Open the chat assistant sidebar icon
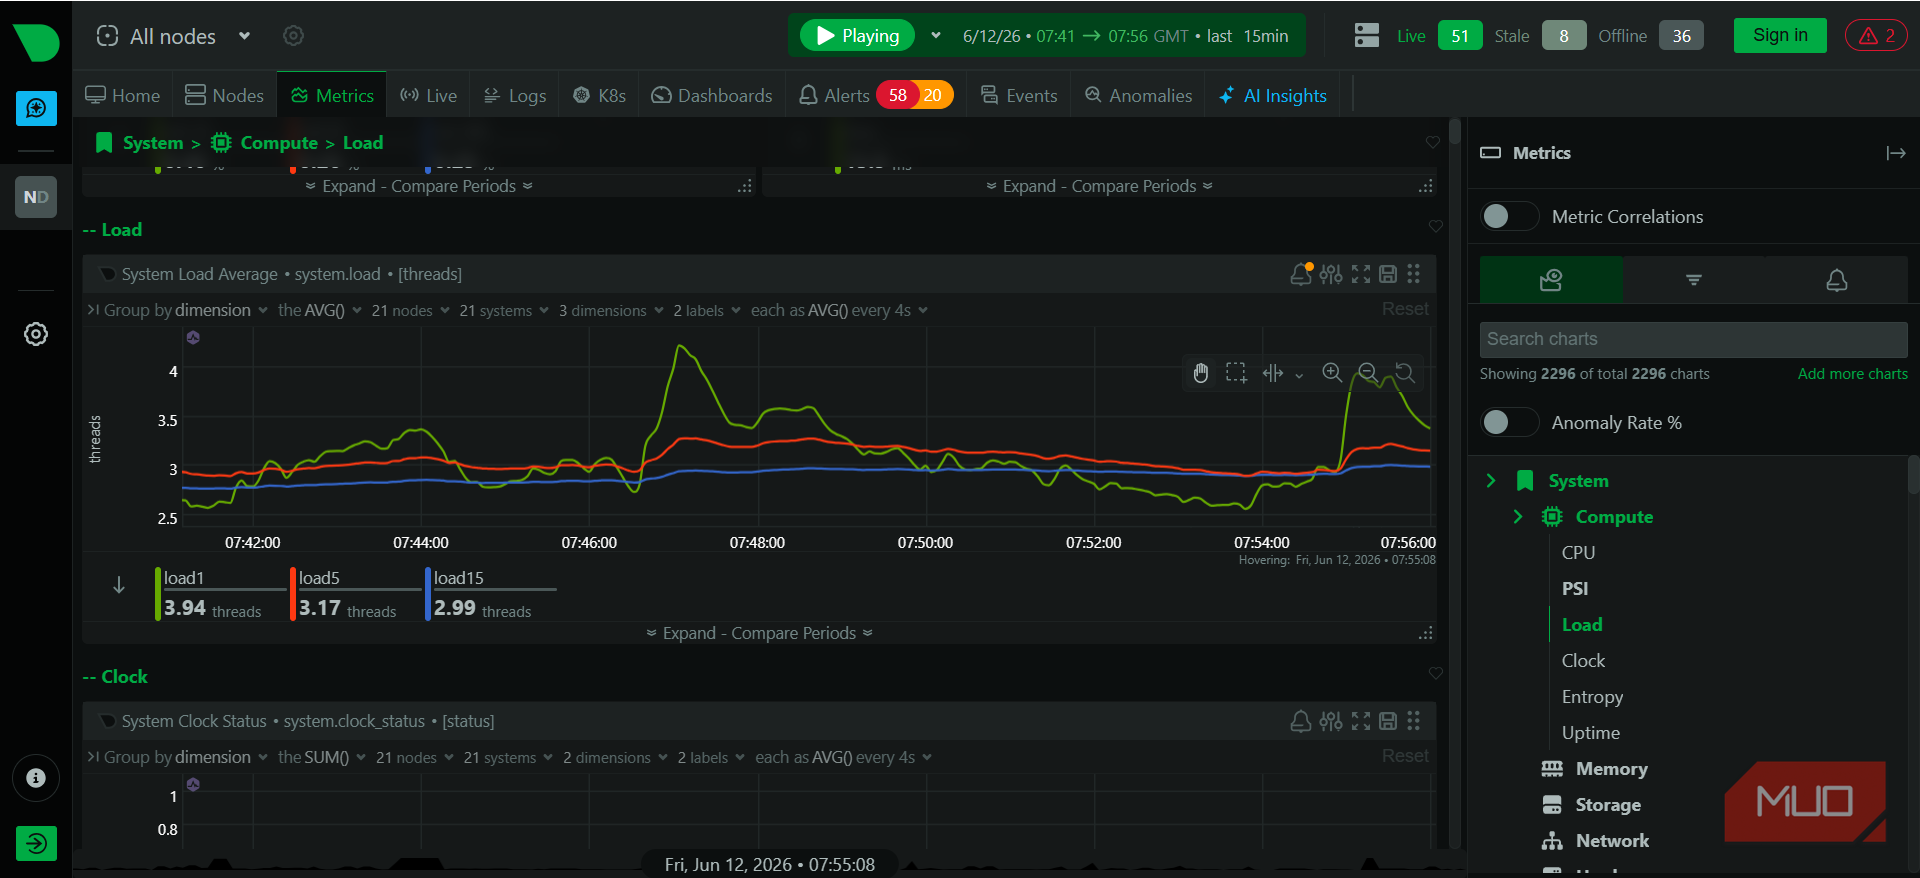This screenshot has height=878, width=1920. point(36,108)
